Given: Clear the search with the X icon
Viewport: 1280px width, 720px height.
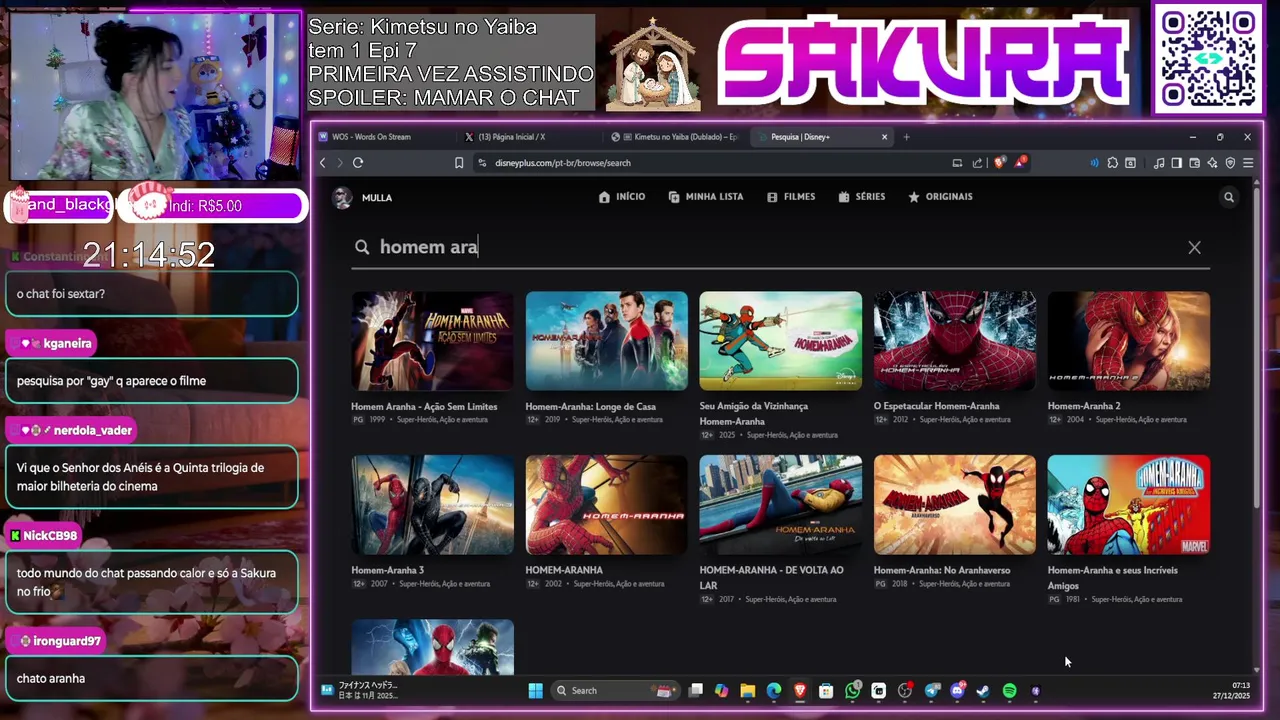Looking at the screenshot, I should 1194,247.
